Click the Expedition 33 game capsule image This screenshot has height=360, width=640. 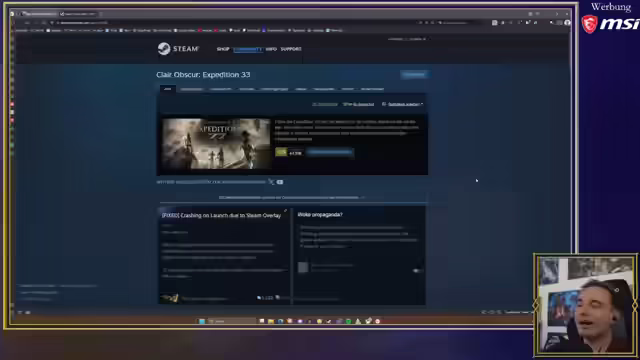click(x=216, y=144)
